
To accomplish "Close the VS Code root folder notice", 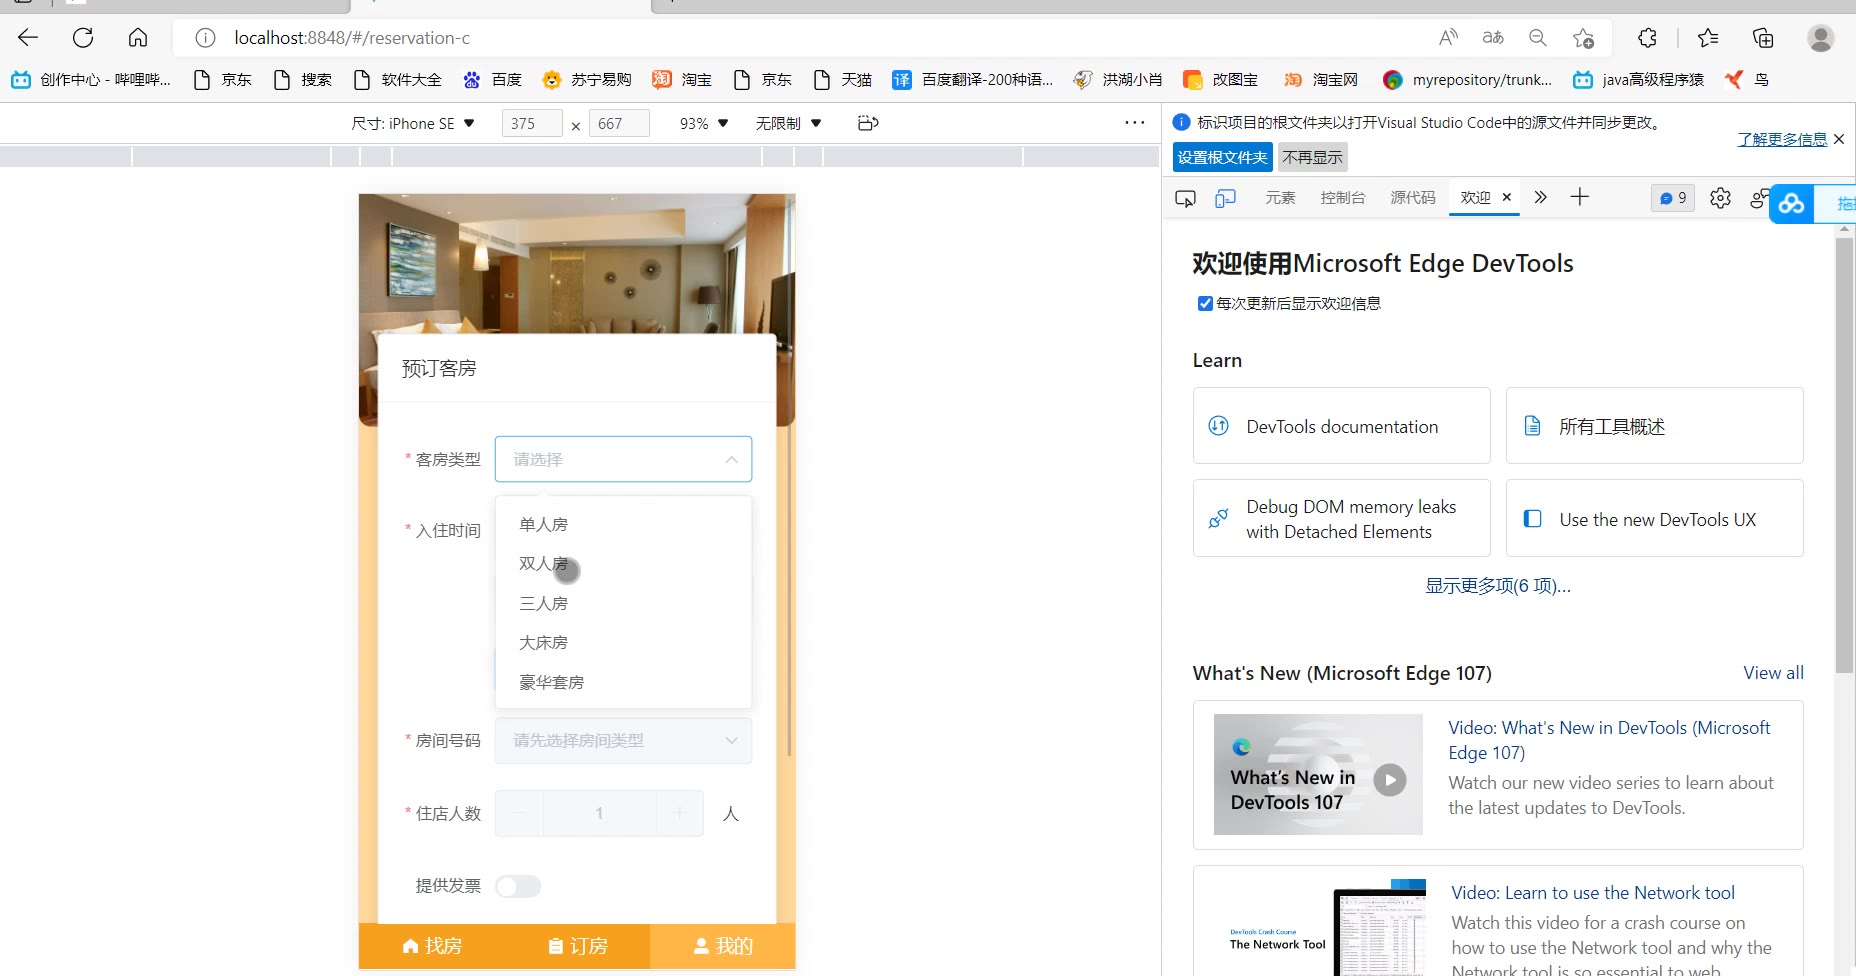I will click(1839, 139).
